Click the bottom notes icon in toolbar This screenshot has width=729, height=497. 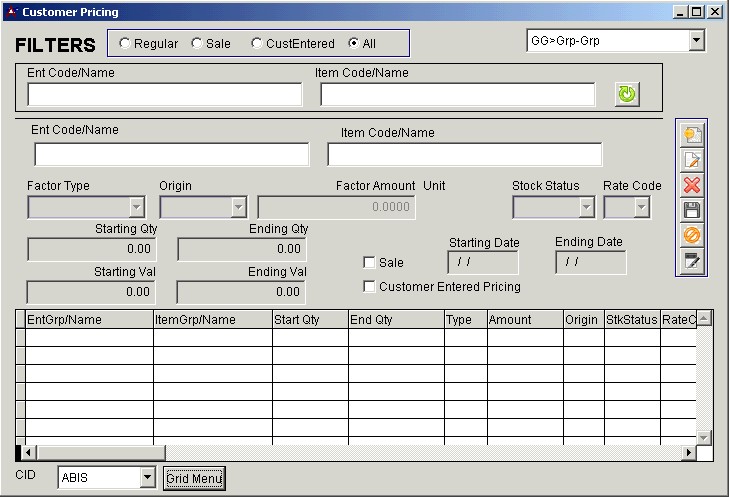[x=691, y=260]
